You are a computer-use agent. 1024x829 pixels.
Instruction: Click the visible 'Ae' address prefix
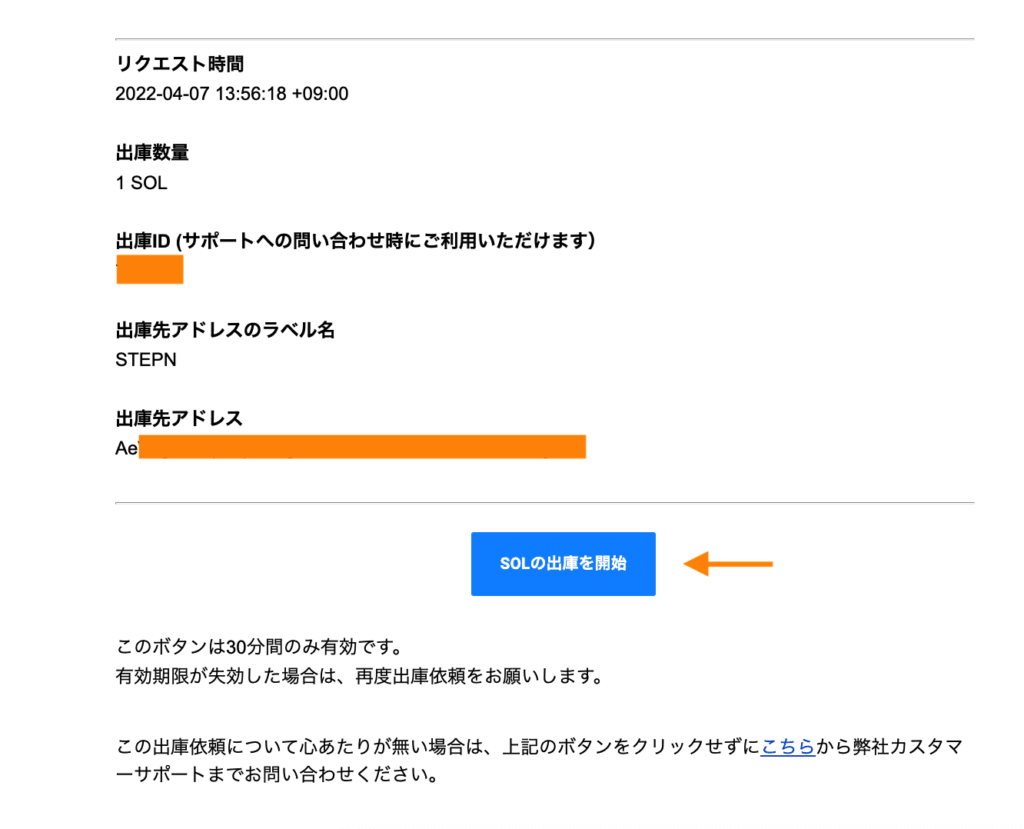127,448
